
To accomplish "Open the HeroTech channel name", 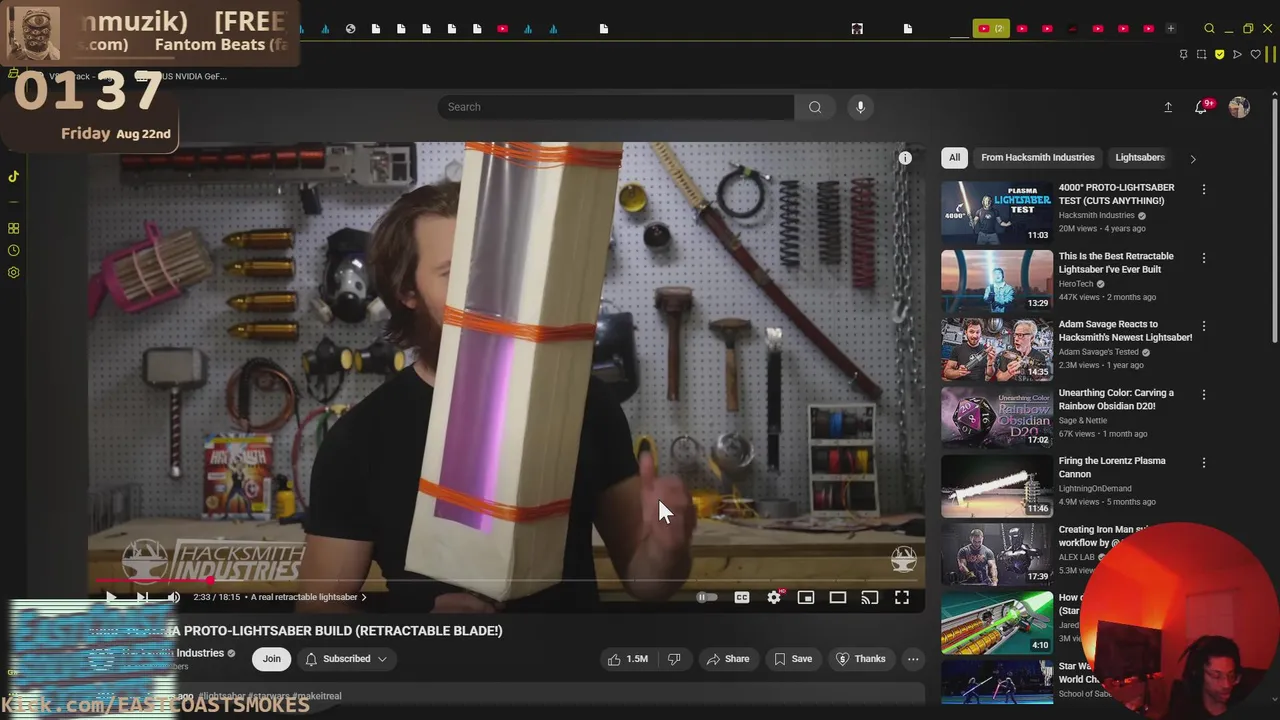I will point(1077,284).
